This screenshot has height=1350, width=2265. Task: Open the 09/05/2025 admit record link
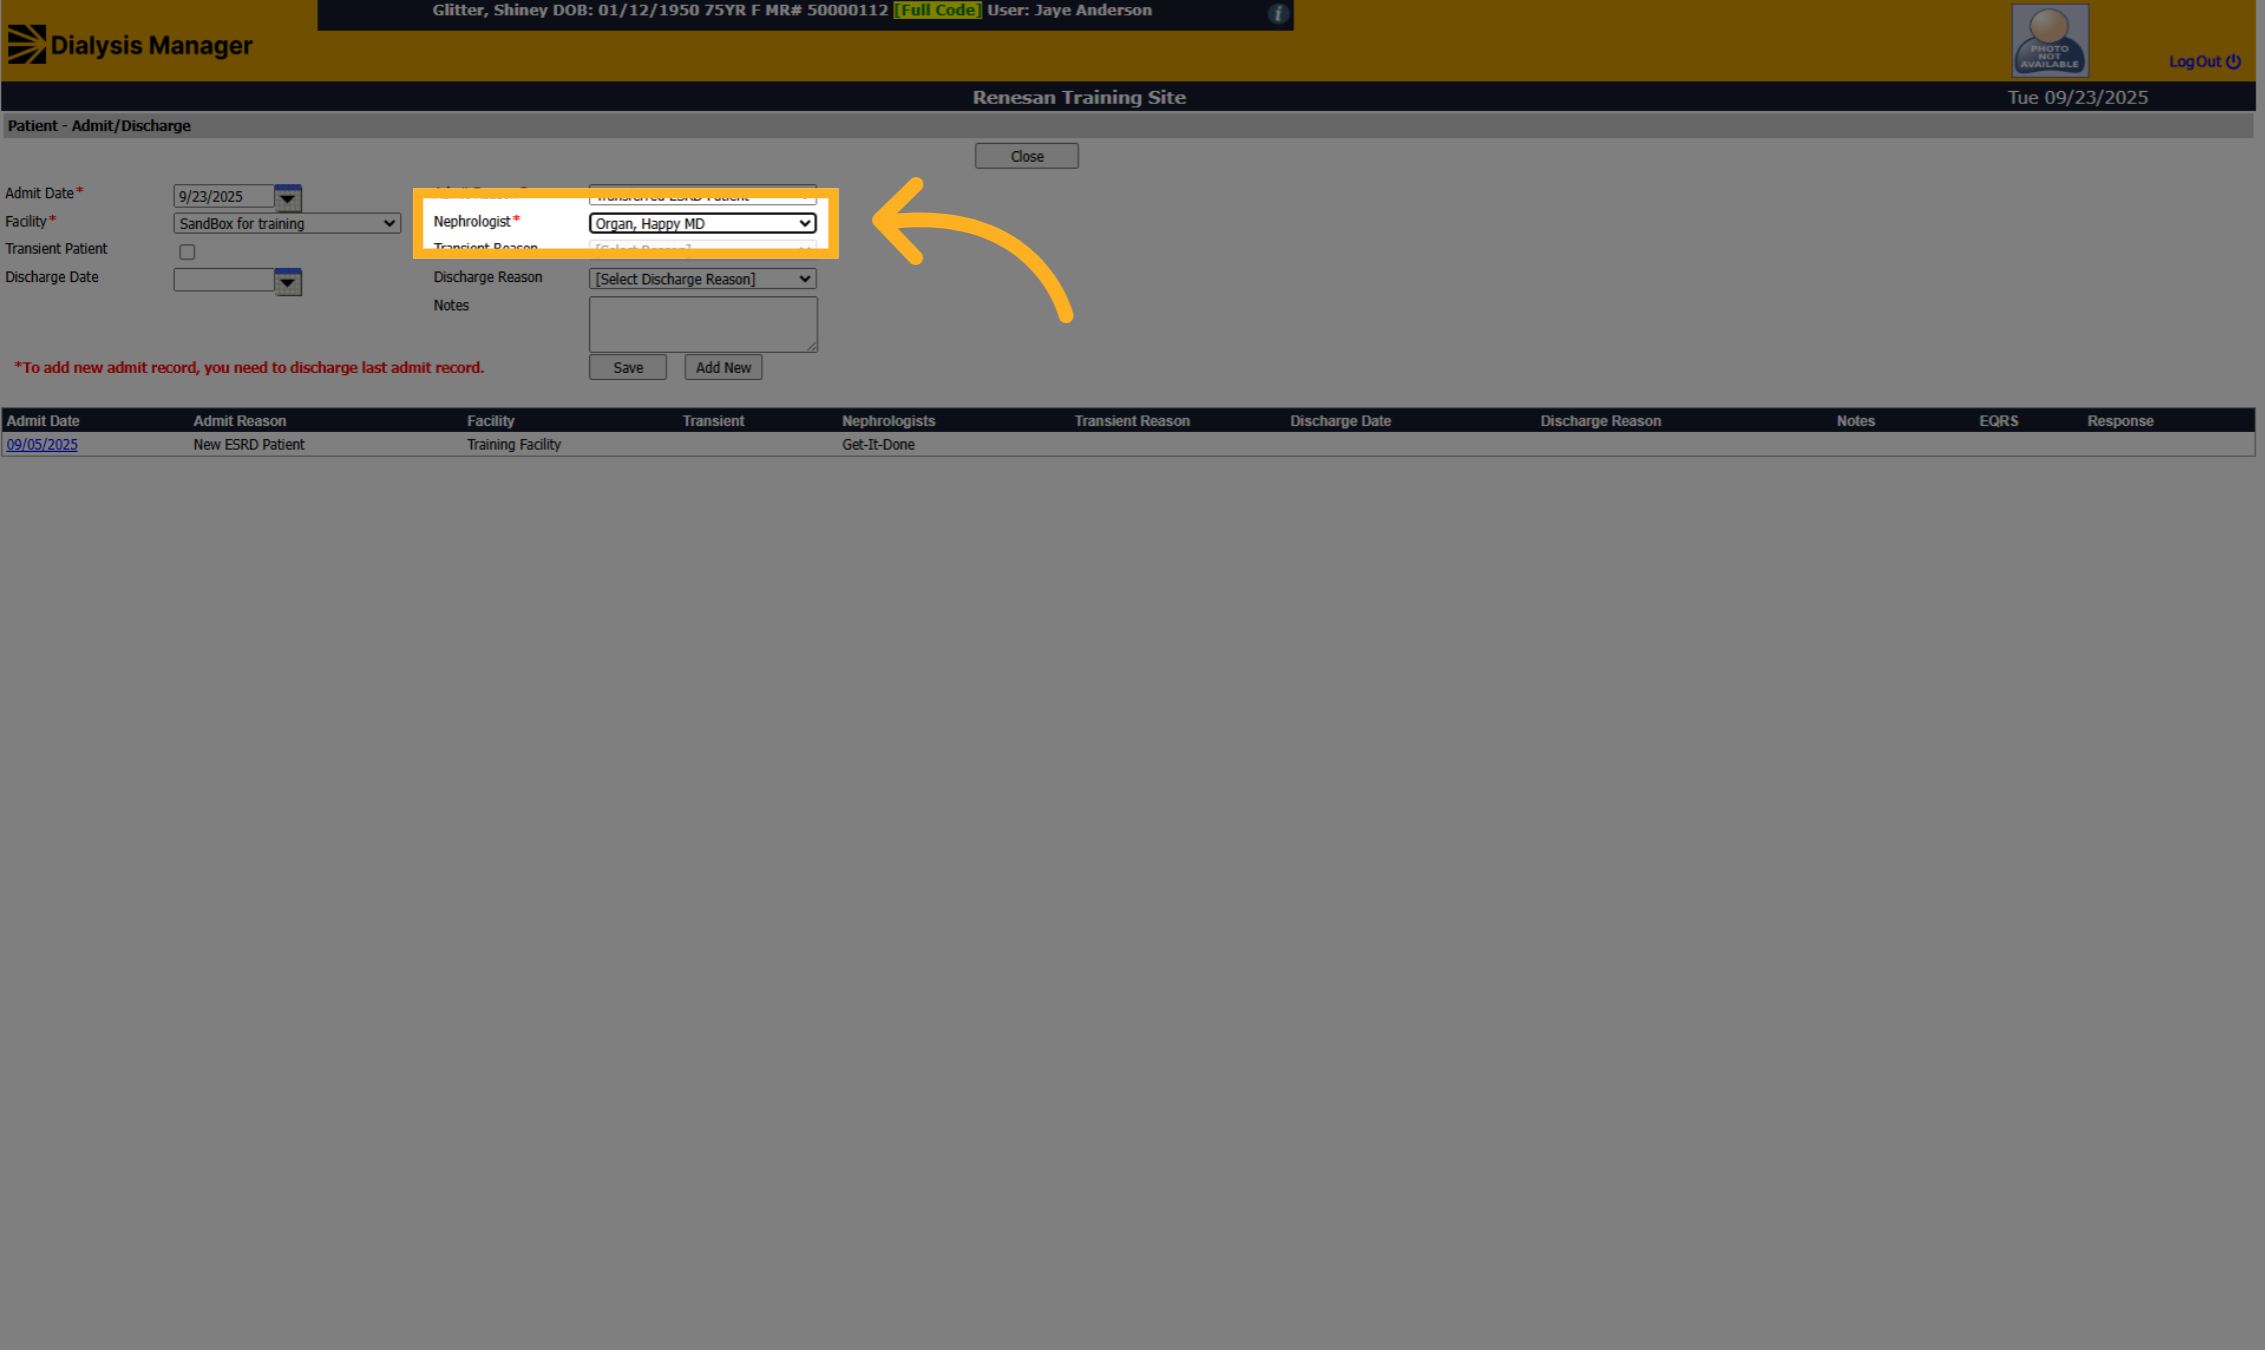point(42,444)
